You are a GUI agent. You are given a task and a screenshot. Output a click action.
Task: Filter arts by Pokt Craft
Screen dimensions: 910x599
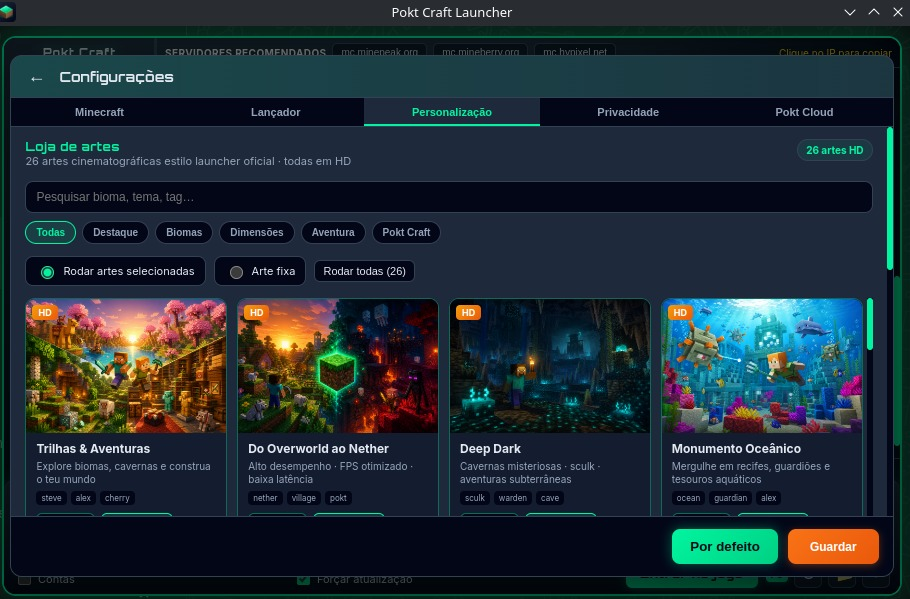(406, 232)
